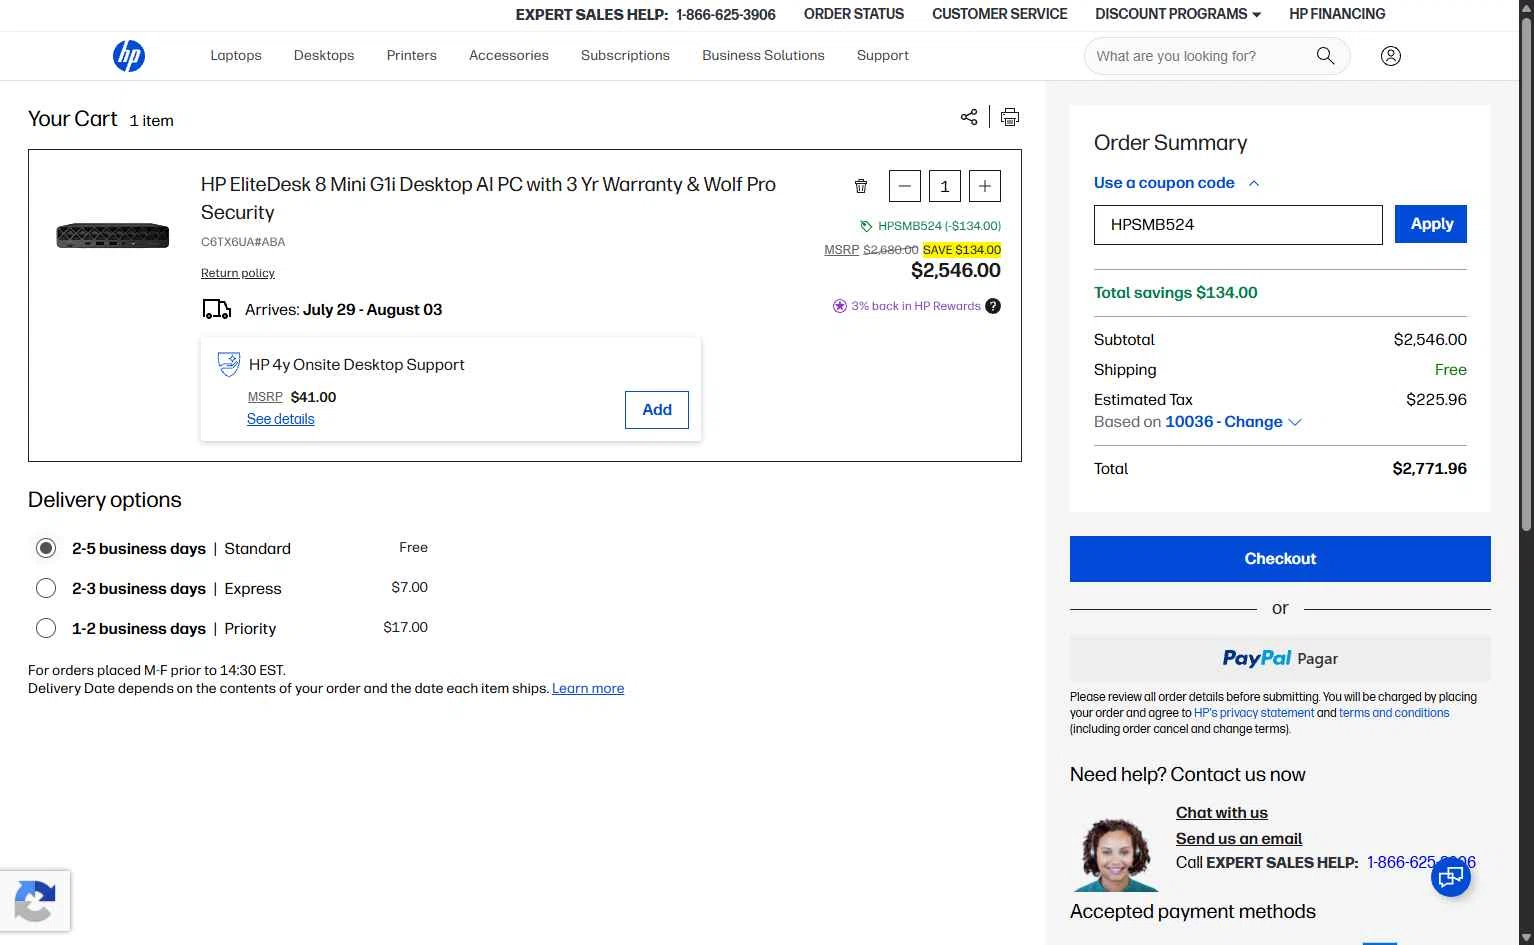Click 3% back in HP Rewards text
Viewport: 1534px width, 945px height.
[916, 306]
